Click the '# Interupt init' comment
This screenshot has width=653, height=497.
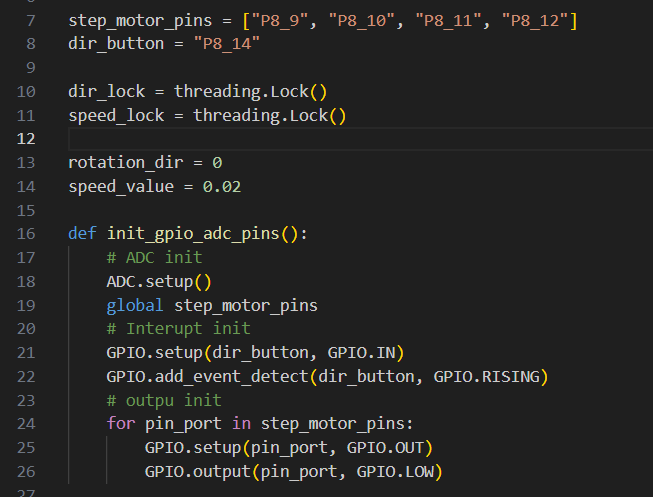click(x=179, y=329)
